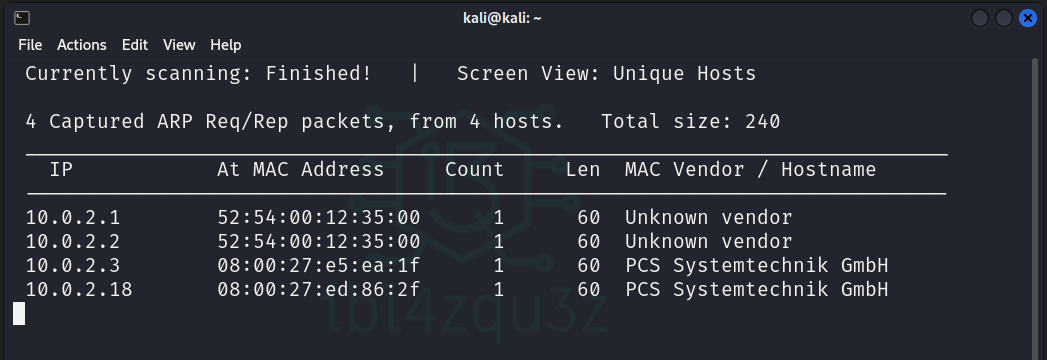Open the Actions menu

click(81, 45)
